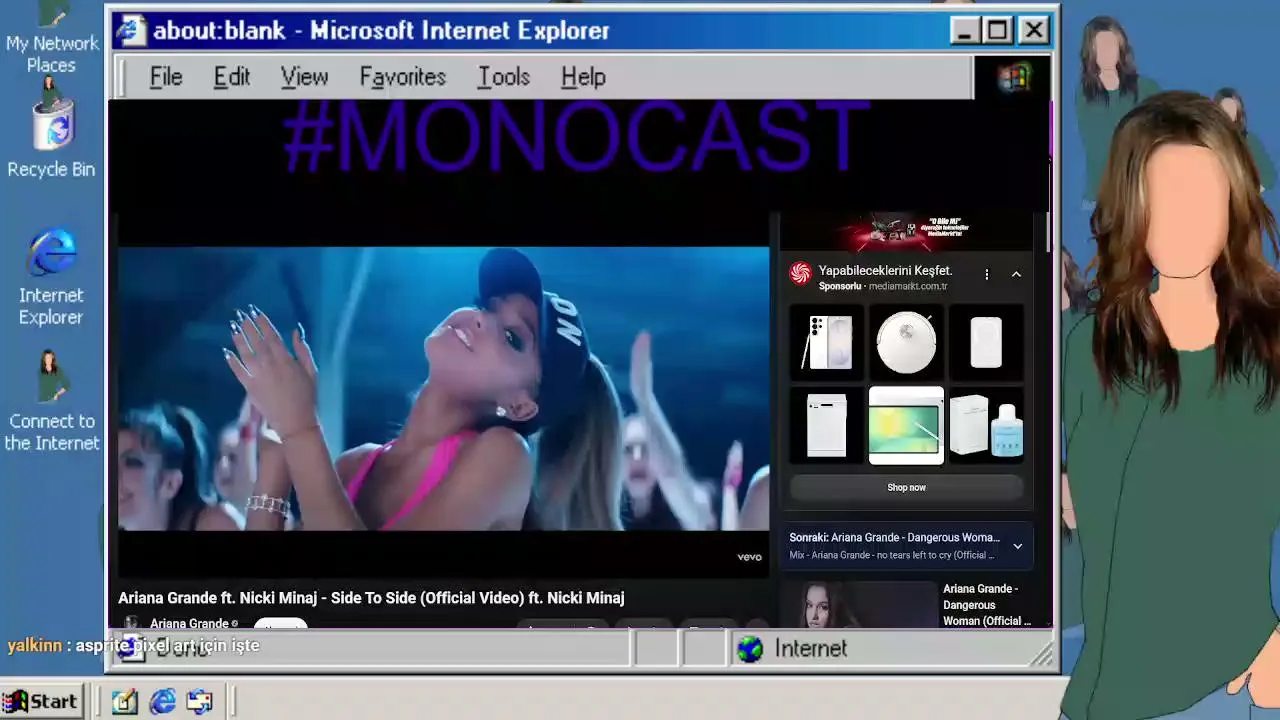Open the Dangerous Woman recommended video thumbnail
1280x720 pixels.
[859, 604]
